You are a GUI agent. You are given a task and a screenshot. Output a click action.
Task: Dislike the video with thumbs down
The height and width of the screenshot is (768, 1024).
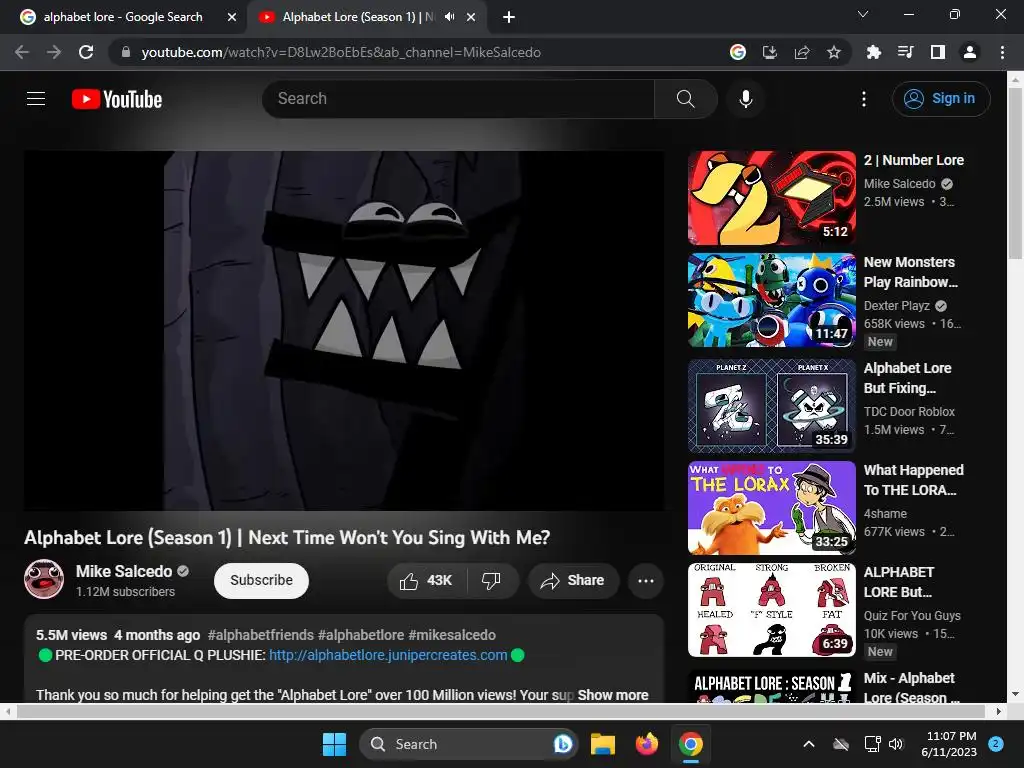(492, 581)
